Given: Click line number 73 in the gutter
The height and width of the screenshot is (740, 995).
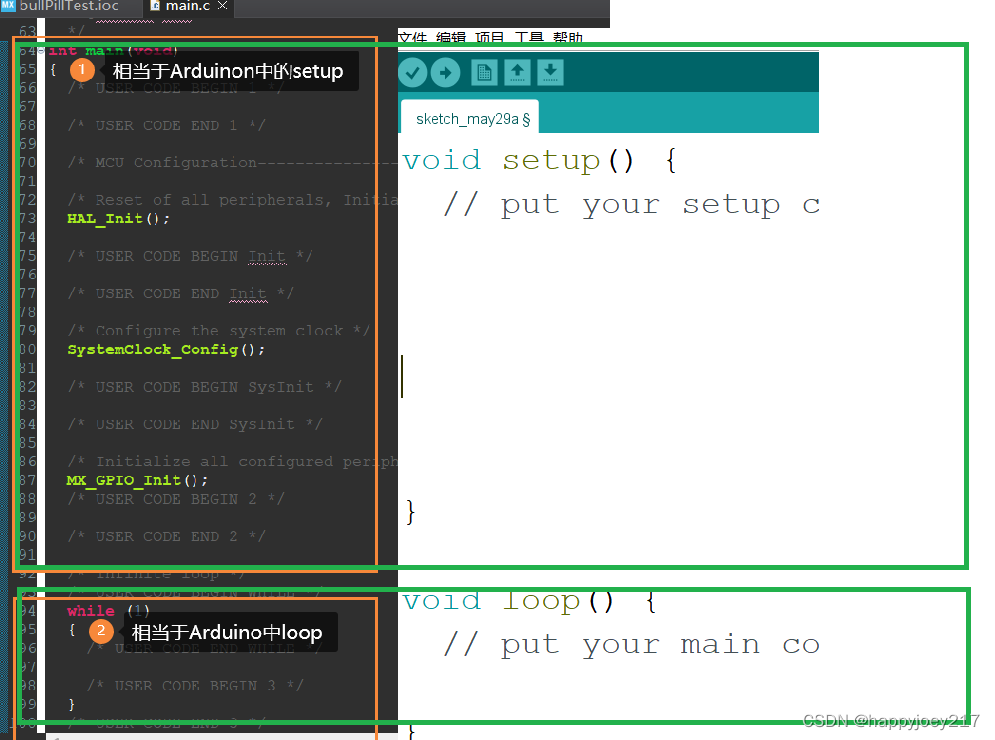Looking at the screenshot, I should coord(28,218).
